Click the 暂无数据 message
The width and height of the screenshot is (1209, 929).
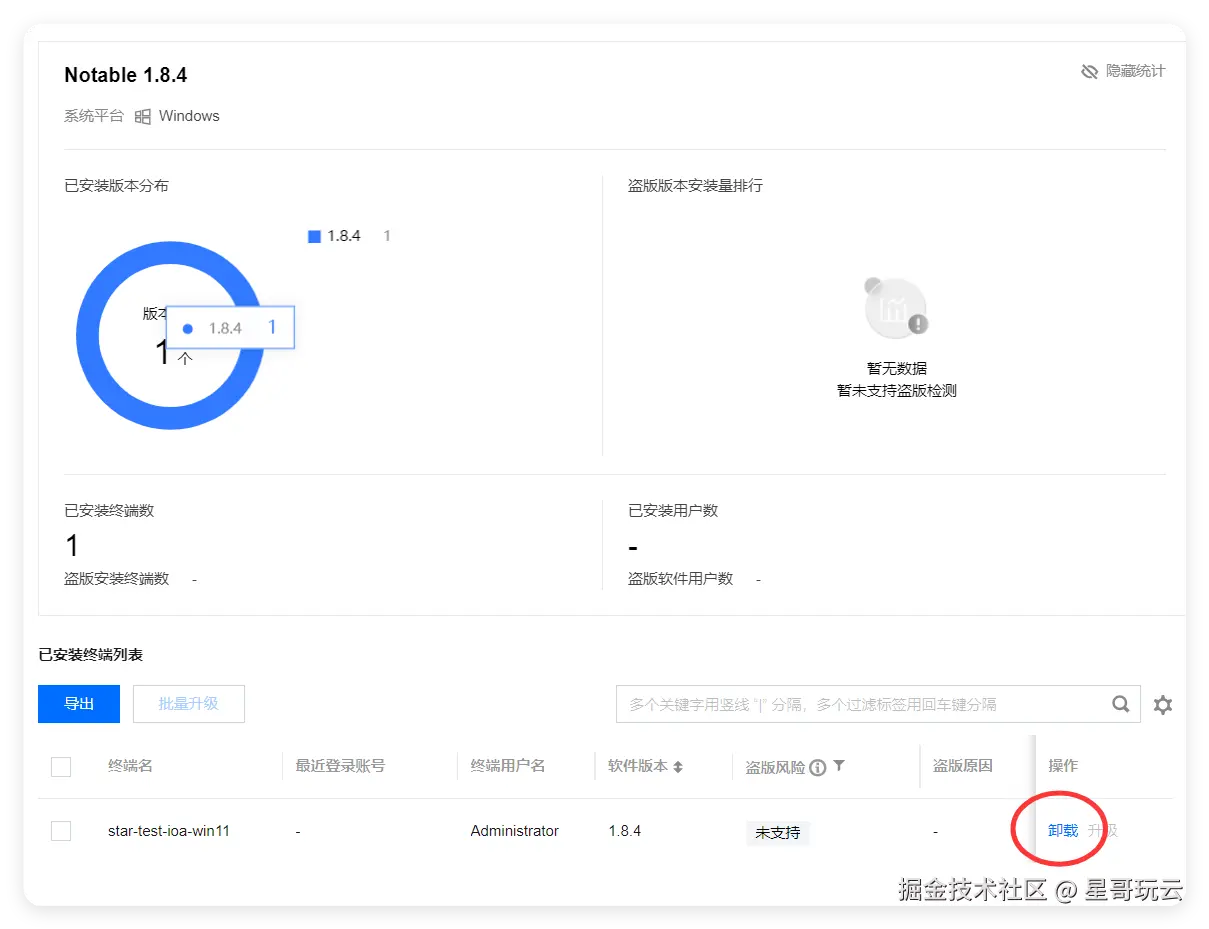(x=897, y=369)
